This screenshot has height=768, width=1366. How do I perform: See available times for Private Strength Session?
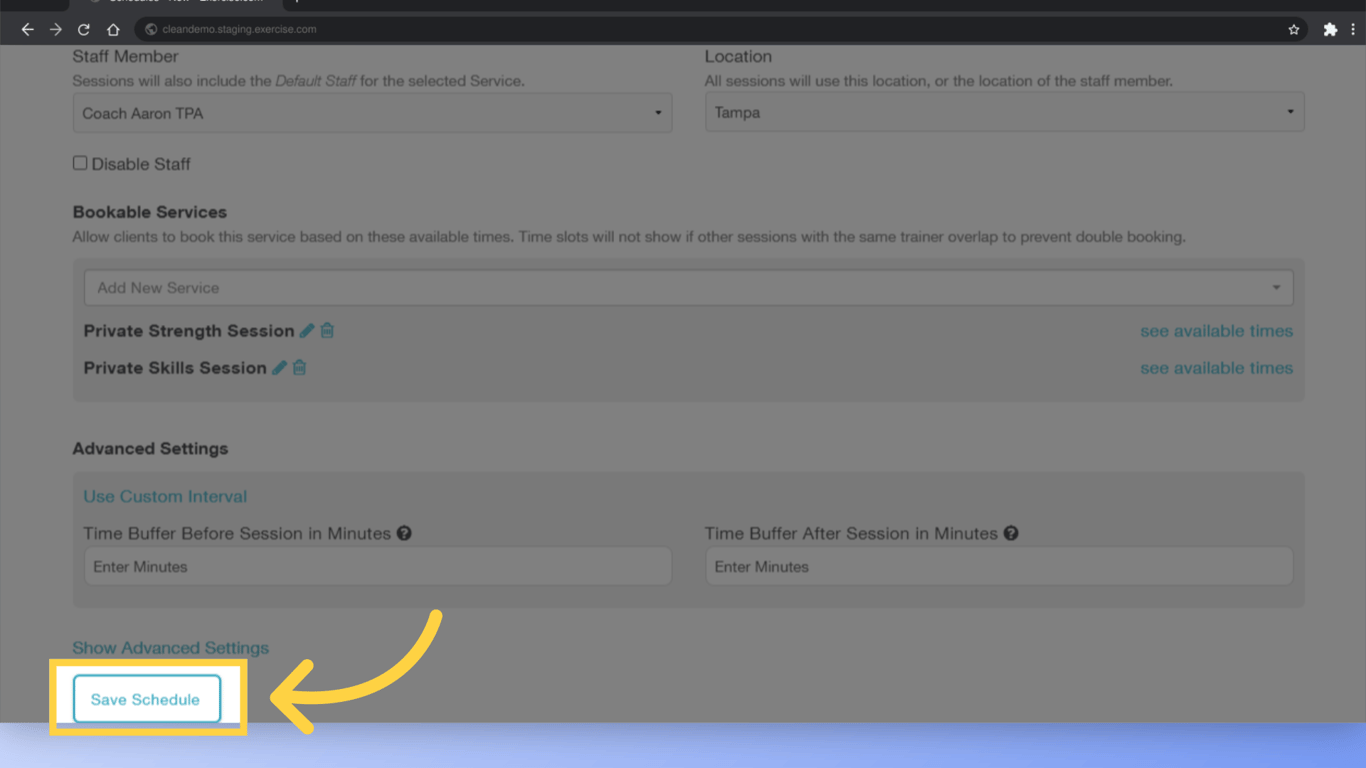pos(1216,330)
